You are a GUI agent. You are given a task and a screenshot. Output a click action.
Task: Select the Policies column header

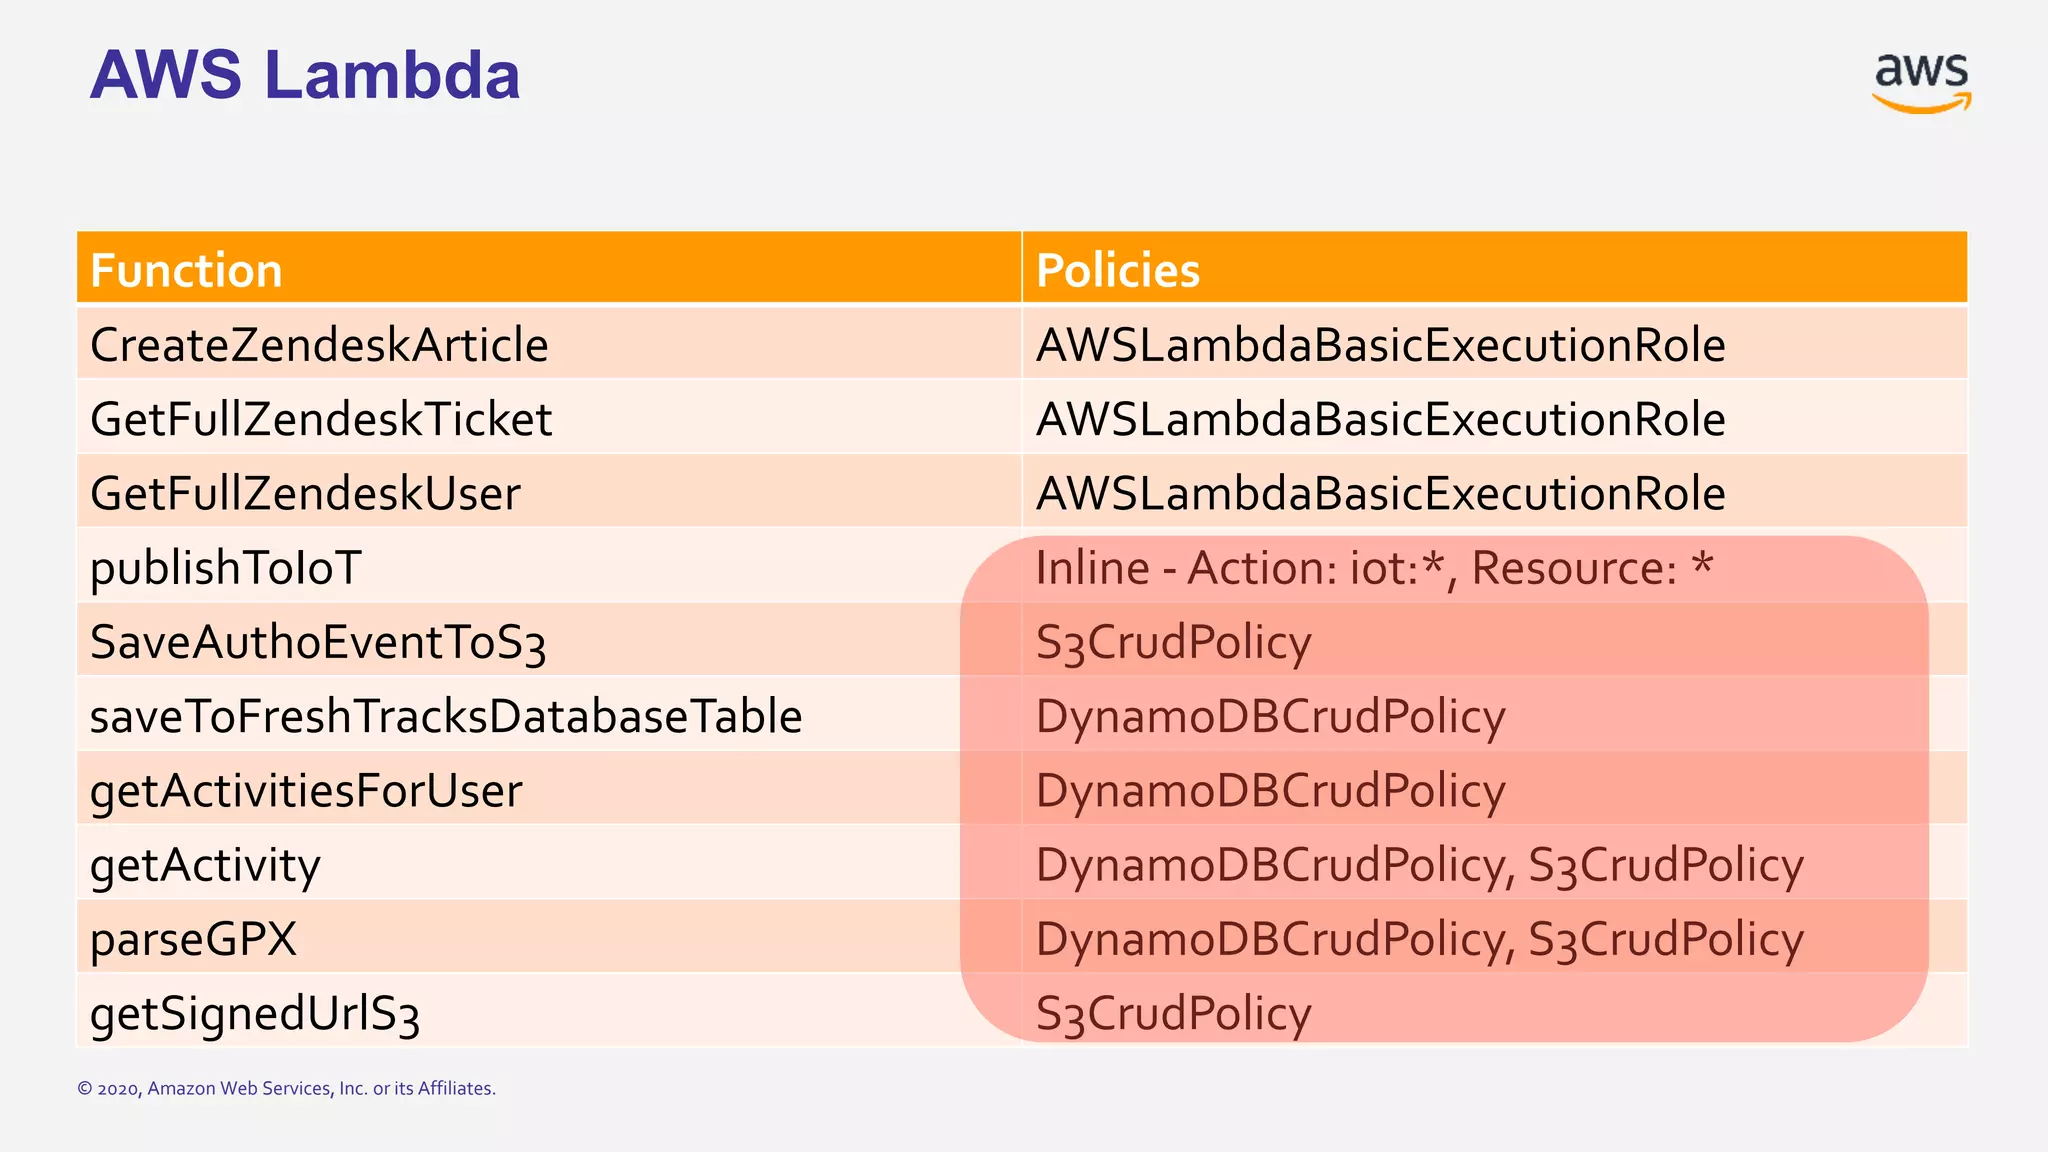[1117, 270]
